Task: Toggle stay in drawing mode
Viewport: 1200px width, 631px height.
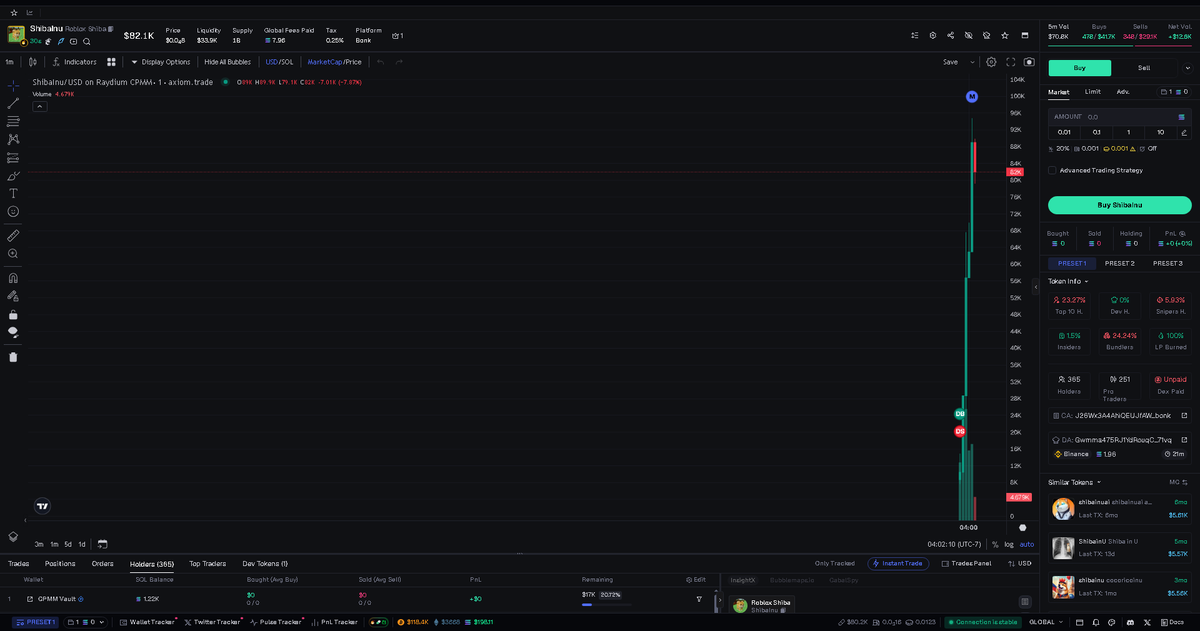Action: point(13,296)
